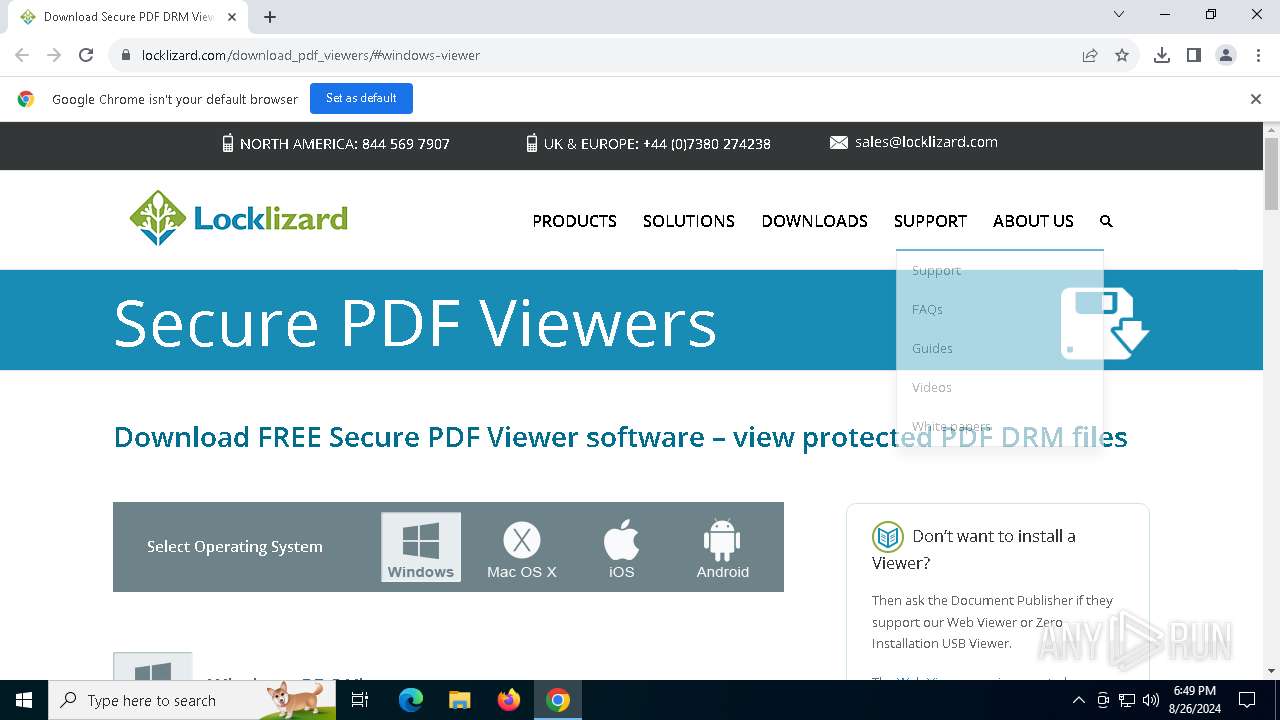Open Chrome profile avatar

tap(1226, 55)
